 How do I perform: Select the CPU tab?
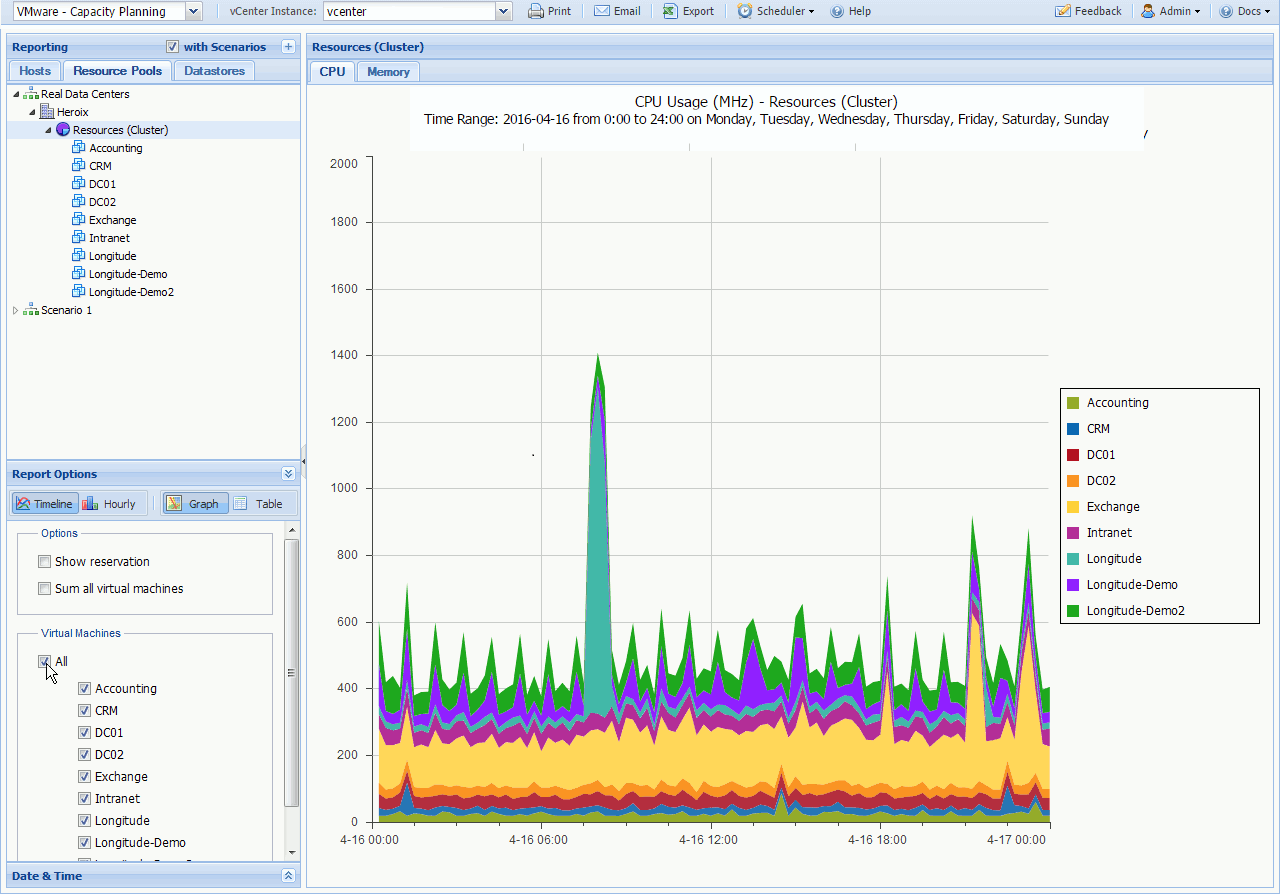click(x=332, y=72)
